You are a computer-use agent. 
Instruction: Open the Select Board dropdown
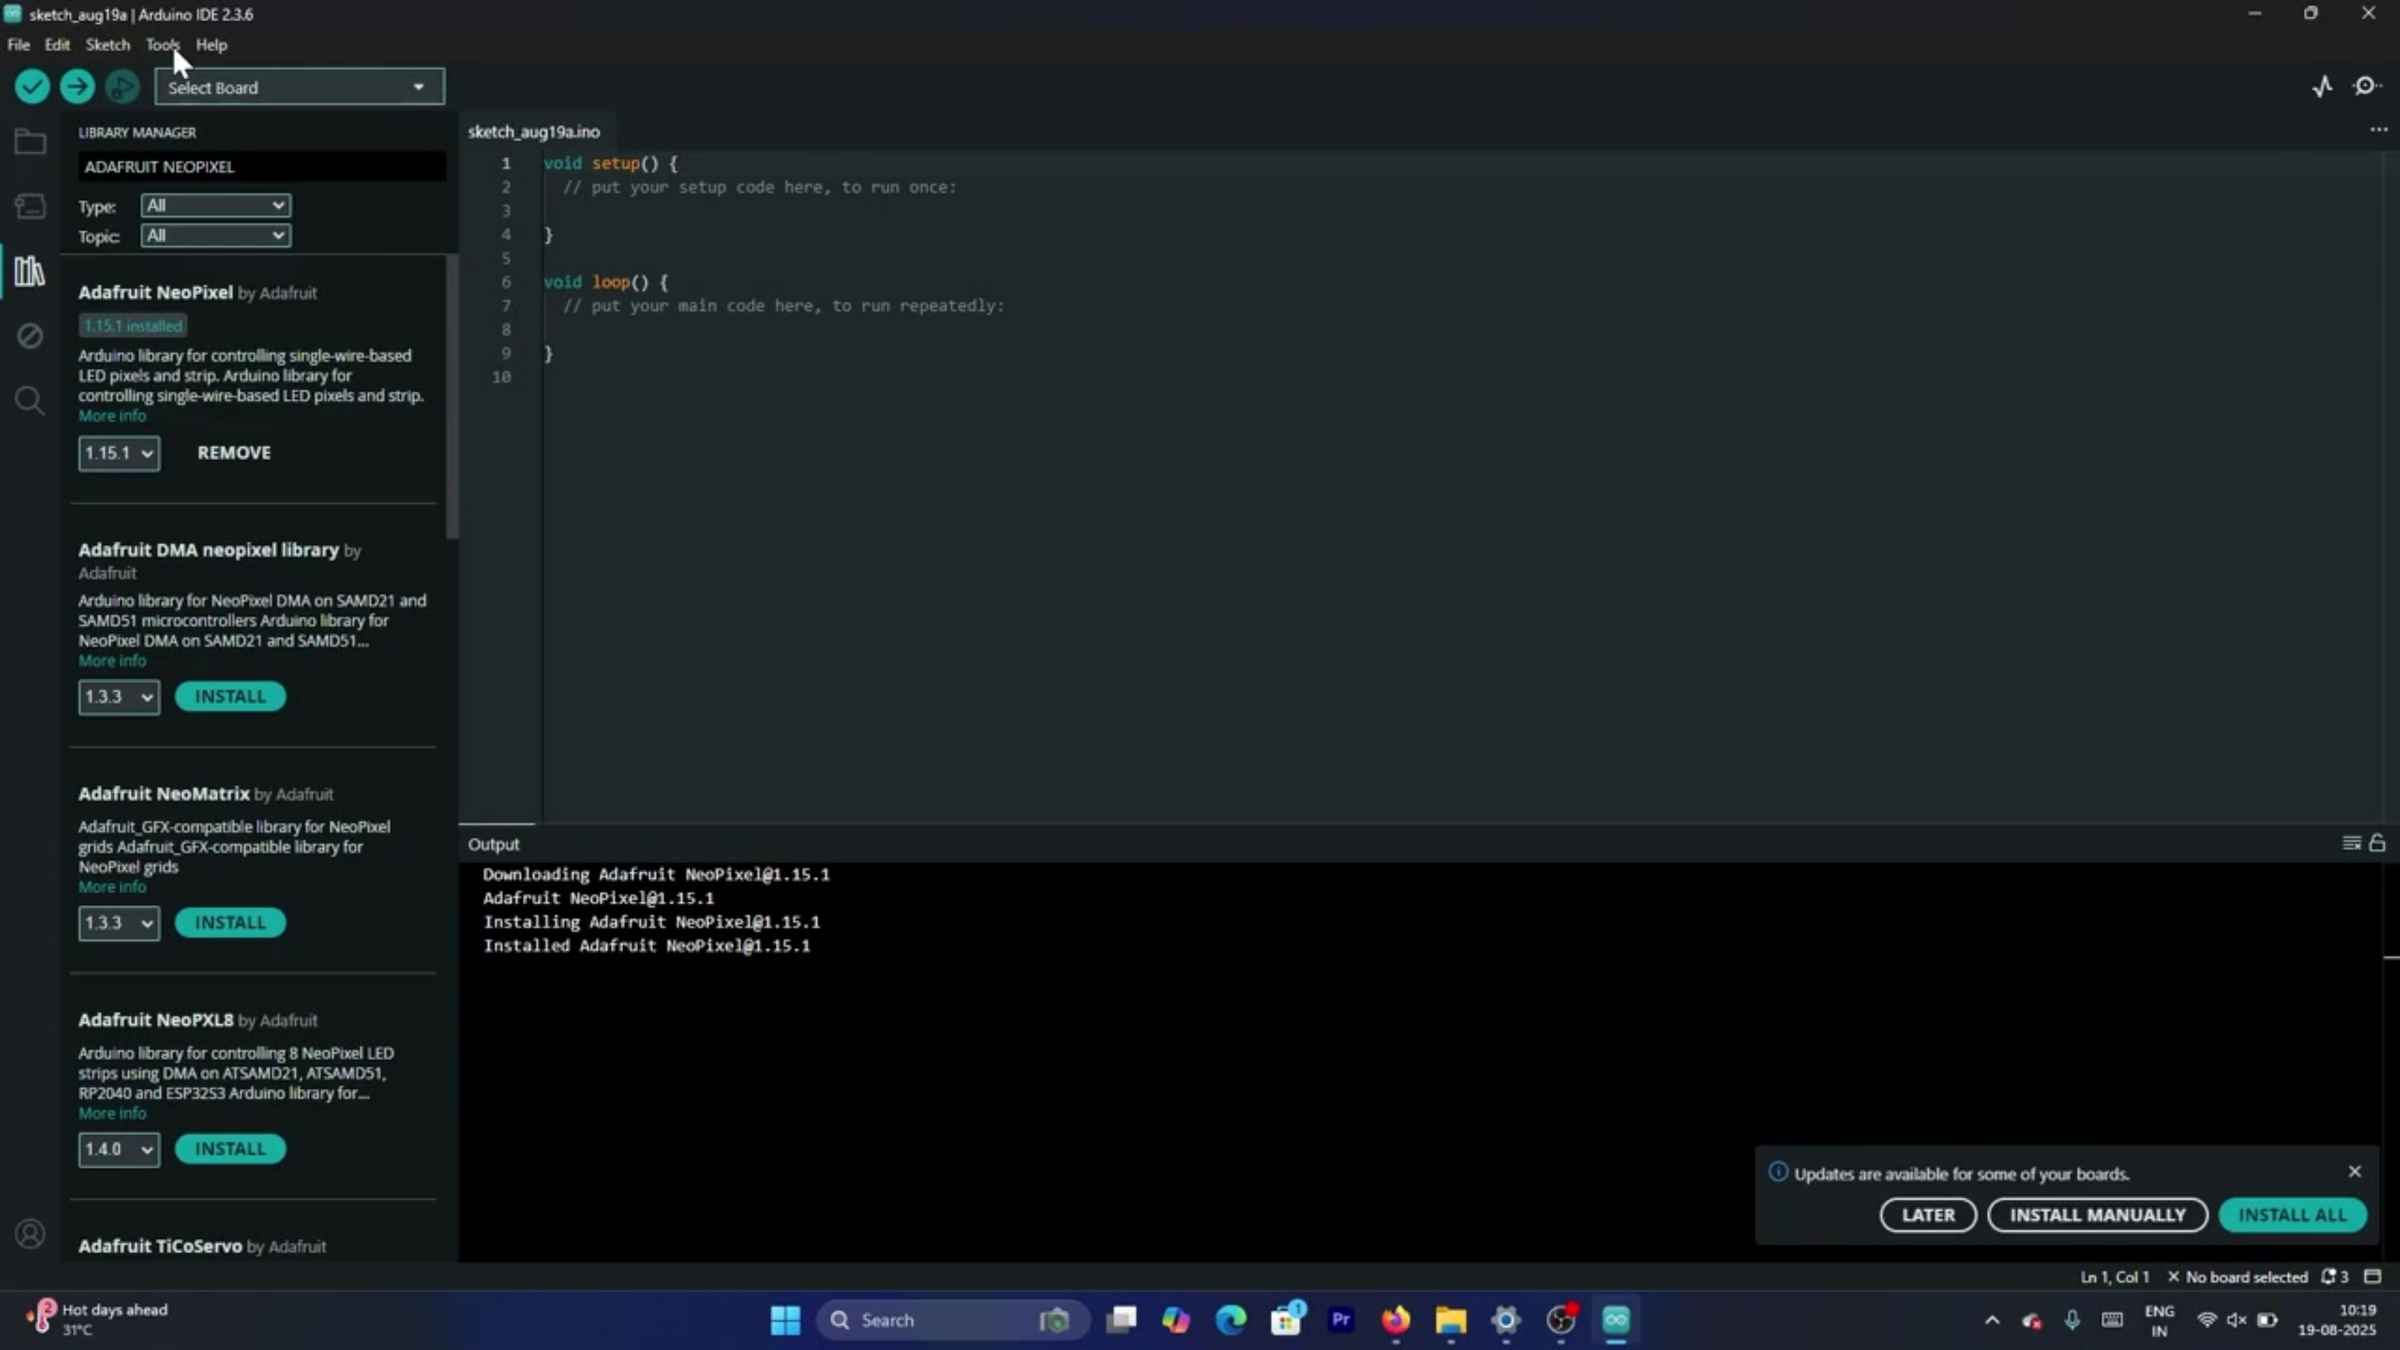pos(299,88)
